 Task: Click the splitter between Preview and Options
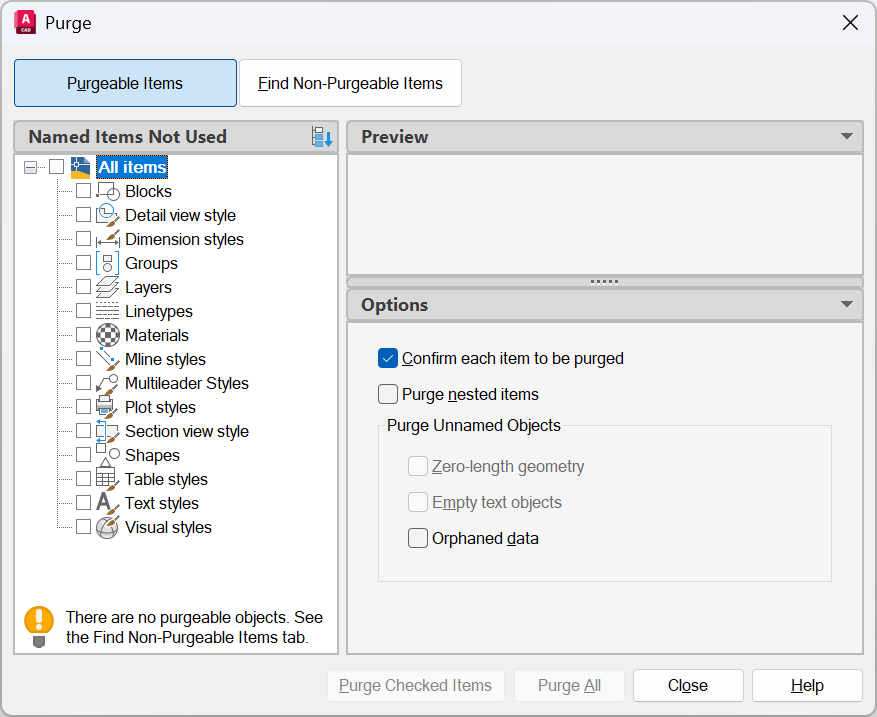604,282
